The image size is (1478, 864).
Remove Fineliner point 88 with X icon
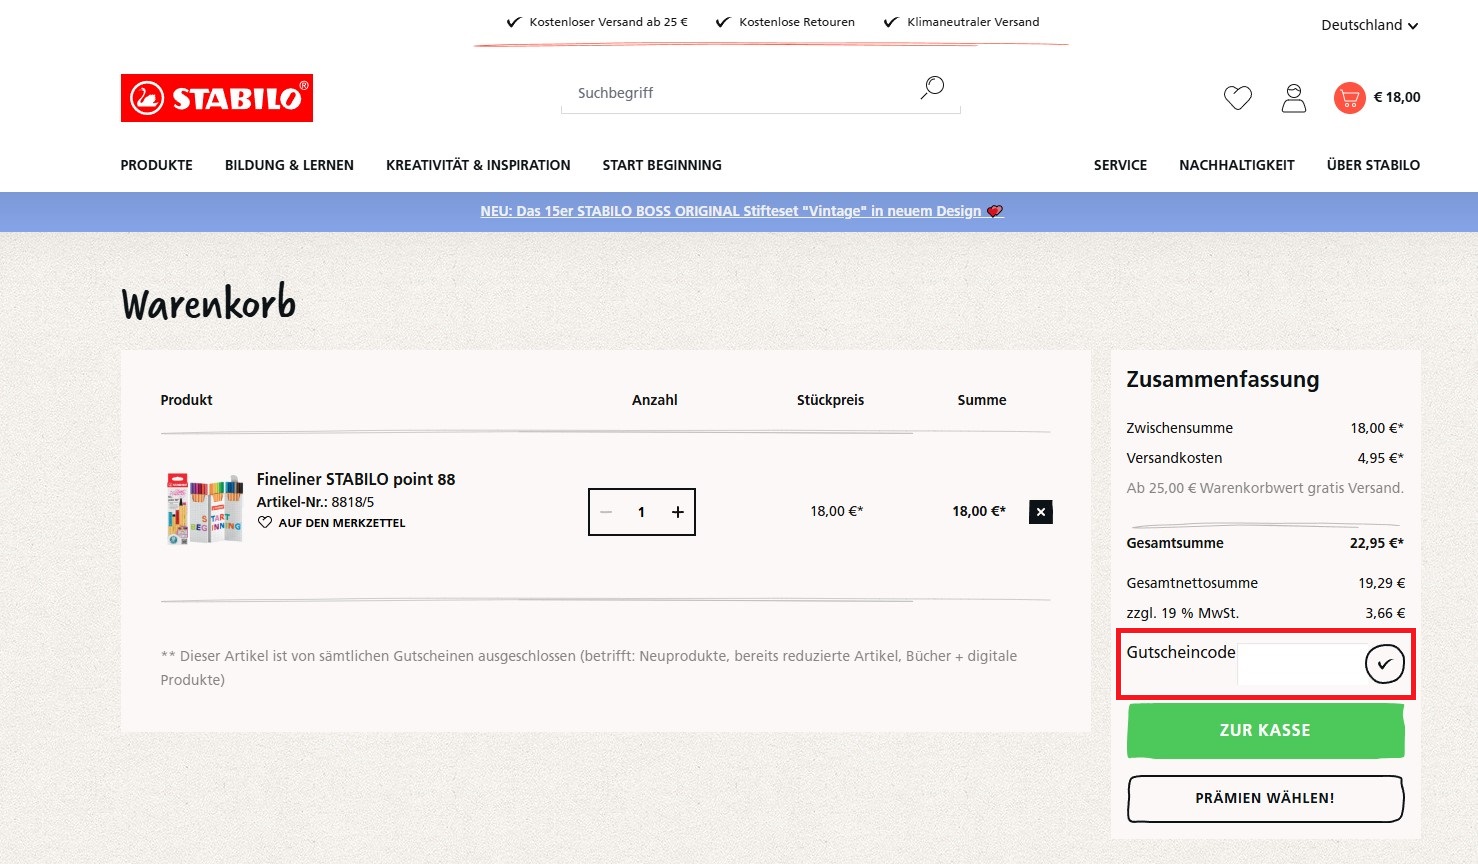(1041, 512)
